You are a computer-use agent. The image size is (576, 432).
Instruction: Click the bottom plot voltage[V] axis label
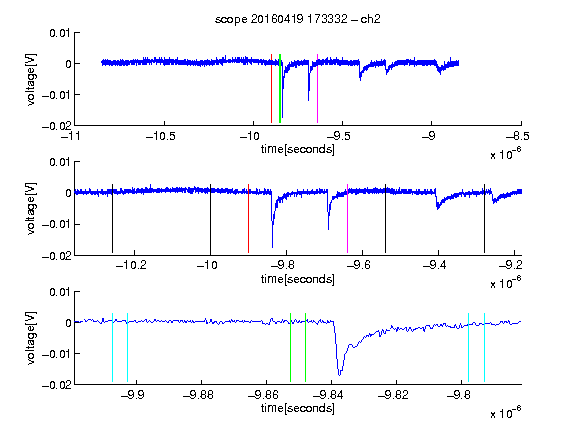click(31, 338)
